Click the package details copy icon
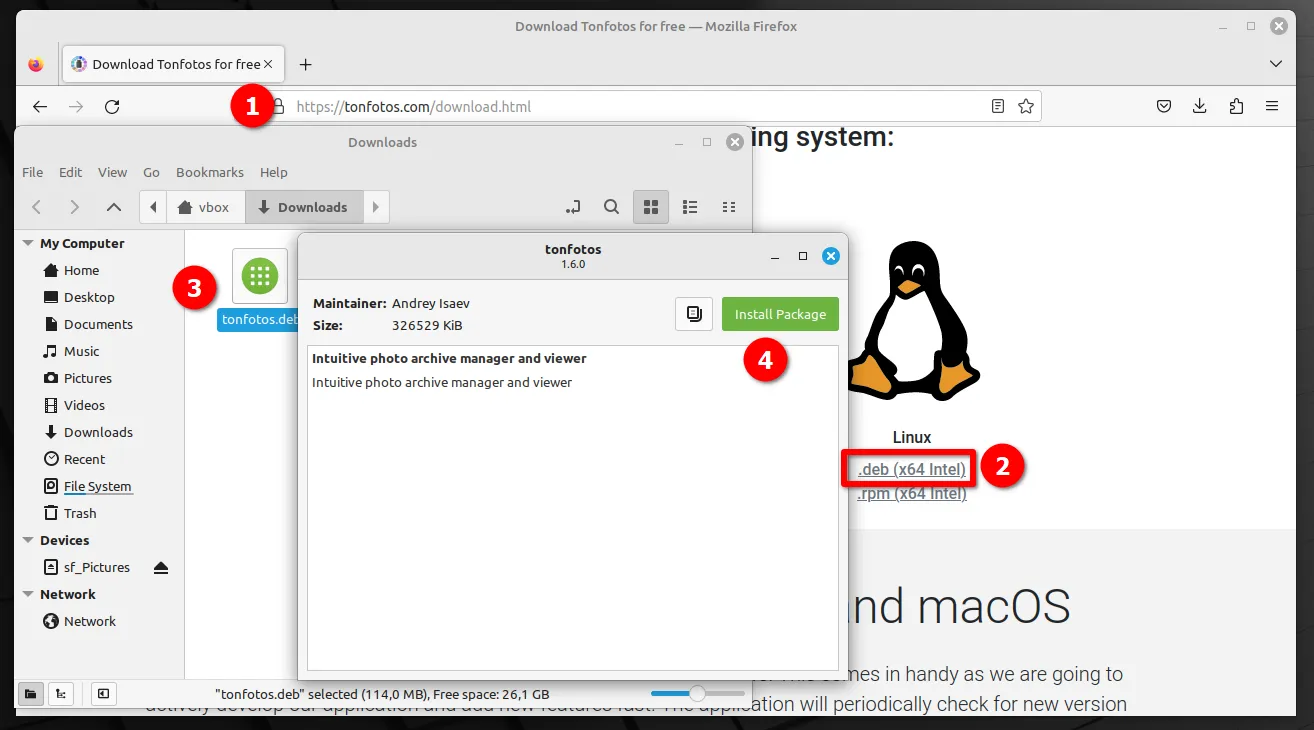The width and height of the screenshot is (1314, 730). 693,314
